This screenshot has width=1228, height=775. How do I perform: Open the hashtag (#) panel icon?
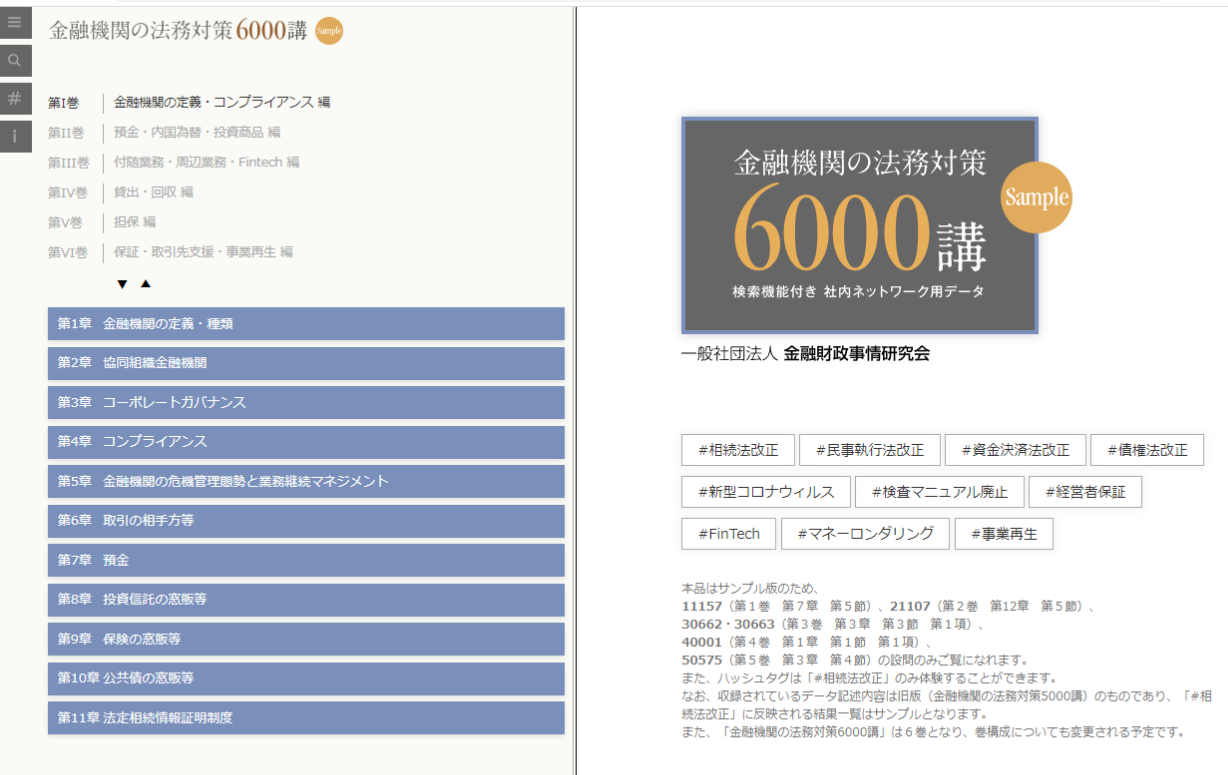coord(15,98)
